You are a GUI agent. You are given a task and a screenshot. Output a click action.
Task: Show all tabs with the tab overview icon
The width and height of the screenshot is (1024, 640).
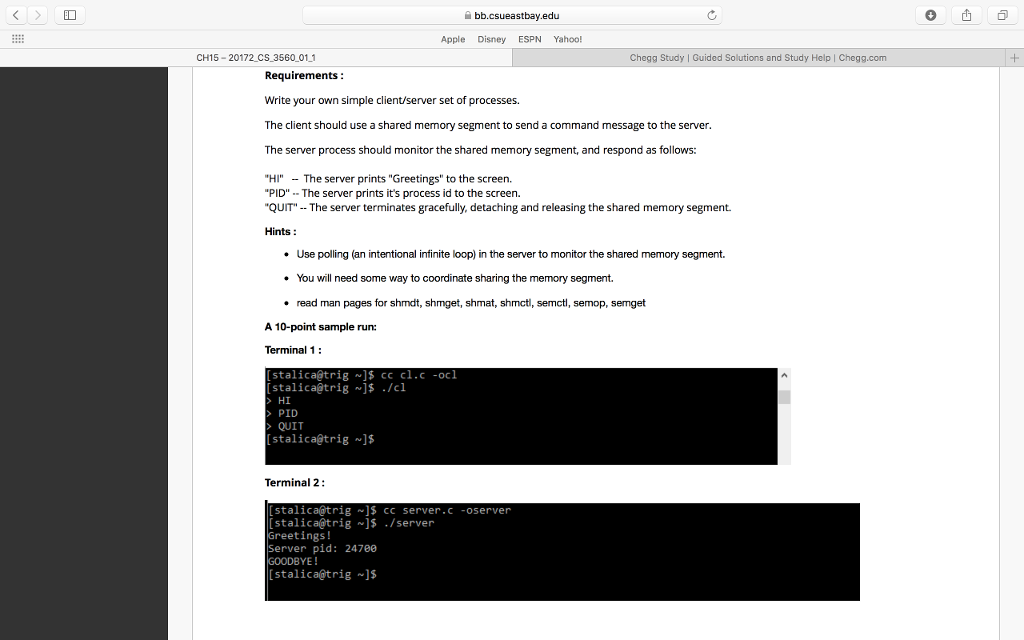point(1001,14)
